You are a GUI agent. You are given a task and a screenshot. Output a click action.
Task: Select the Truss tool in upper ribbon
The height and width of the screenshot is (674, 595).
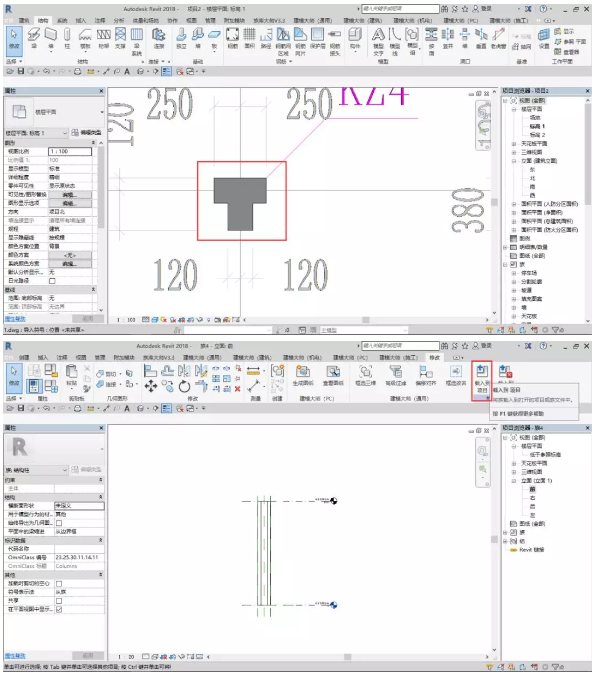103,38
